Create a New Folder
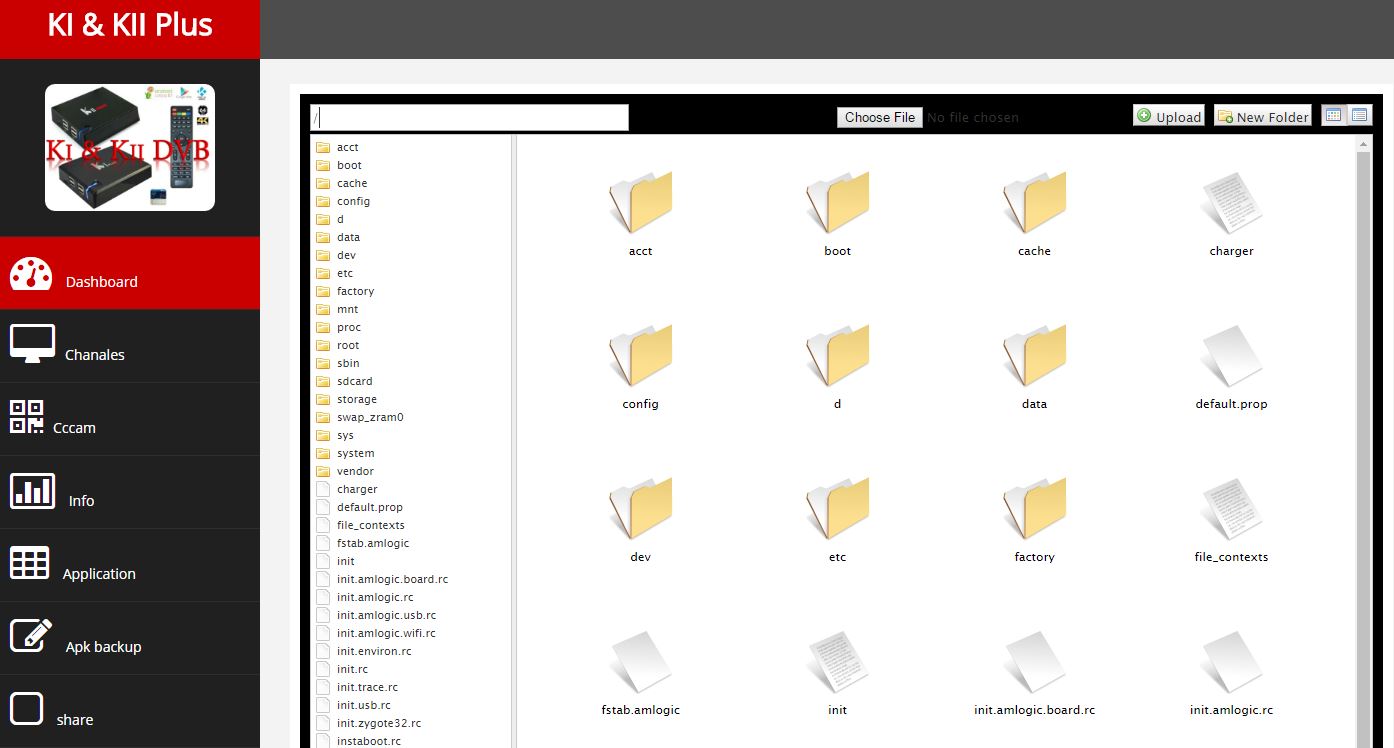The width and height of the screenshot is (1394, 748). point(1262,116)
